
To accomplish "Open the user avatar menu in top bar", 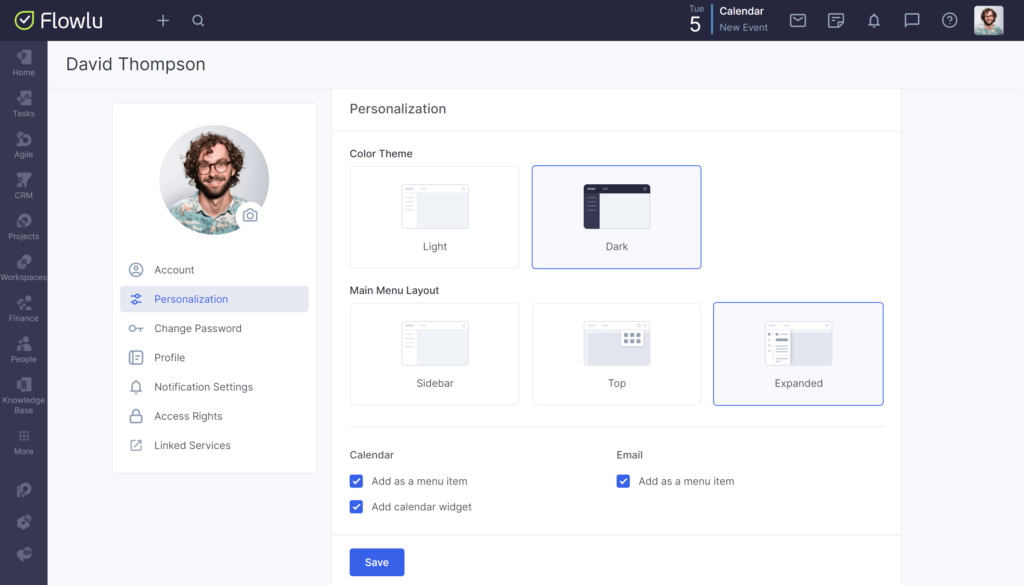I will click(x=988, y=21).
